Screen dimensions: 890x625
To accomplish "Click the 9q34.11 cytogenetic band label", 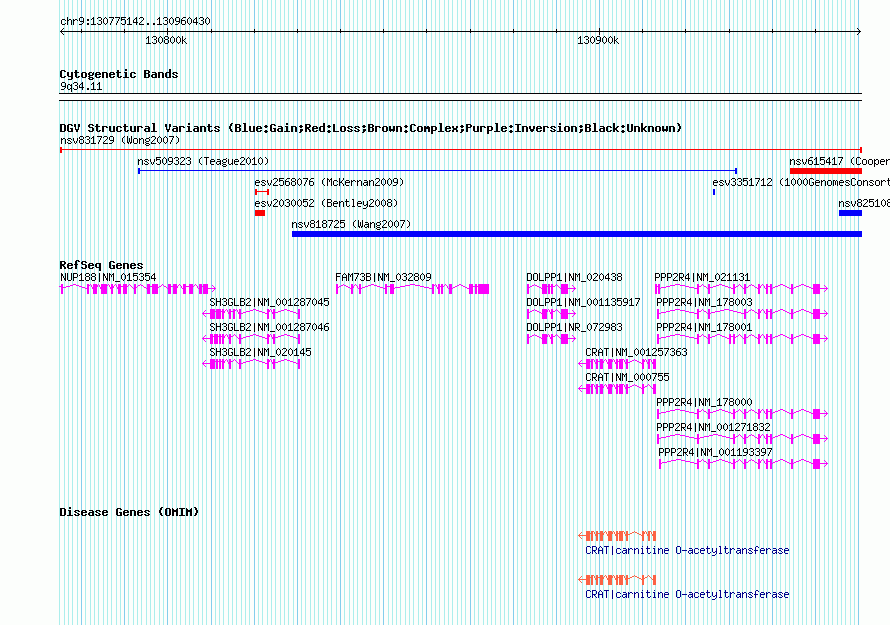I will pos(81,86).
